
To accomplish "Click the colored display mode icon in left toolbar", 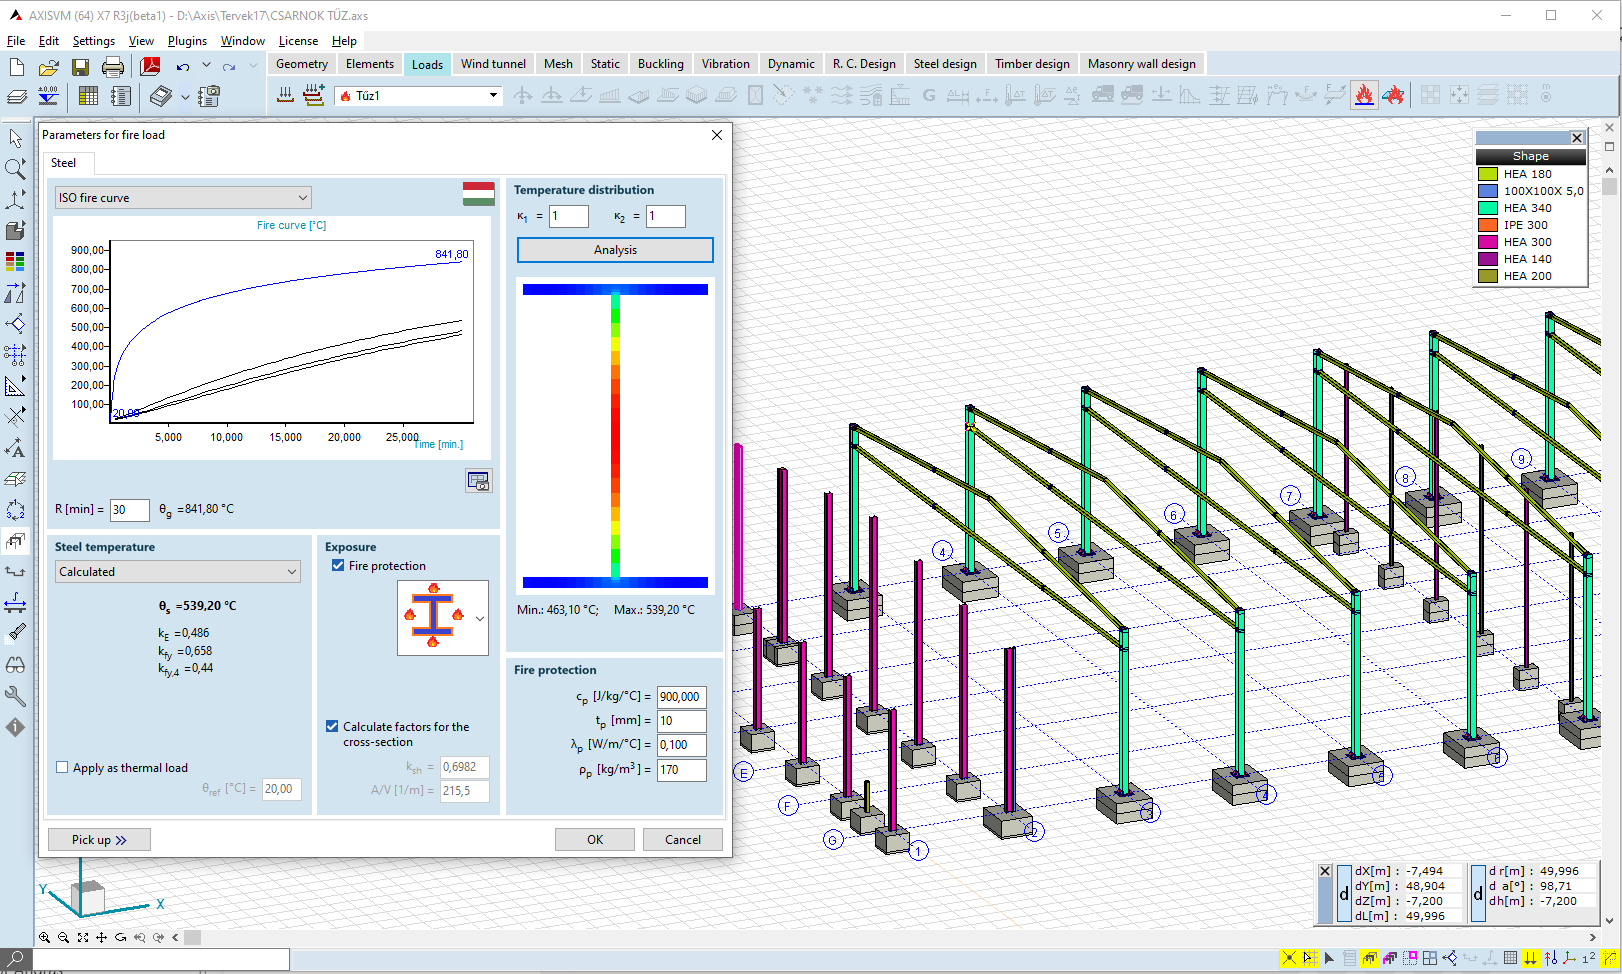I will (15, 262).
